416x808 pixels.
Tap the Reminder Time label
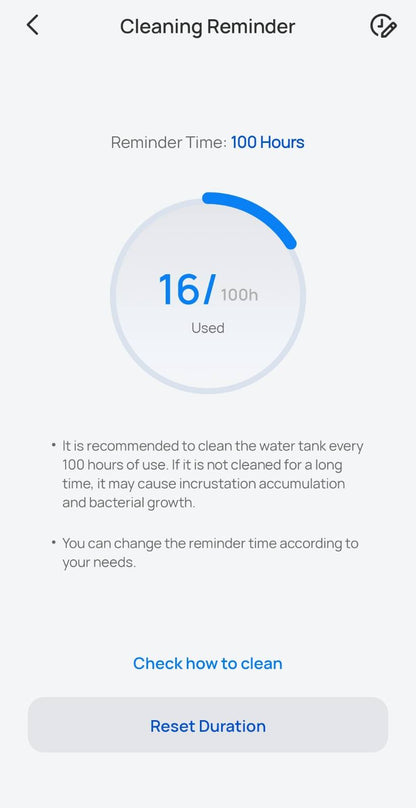click(x=169, y=142)
